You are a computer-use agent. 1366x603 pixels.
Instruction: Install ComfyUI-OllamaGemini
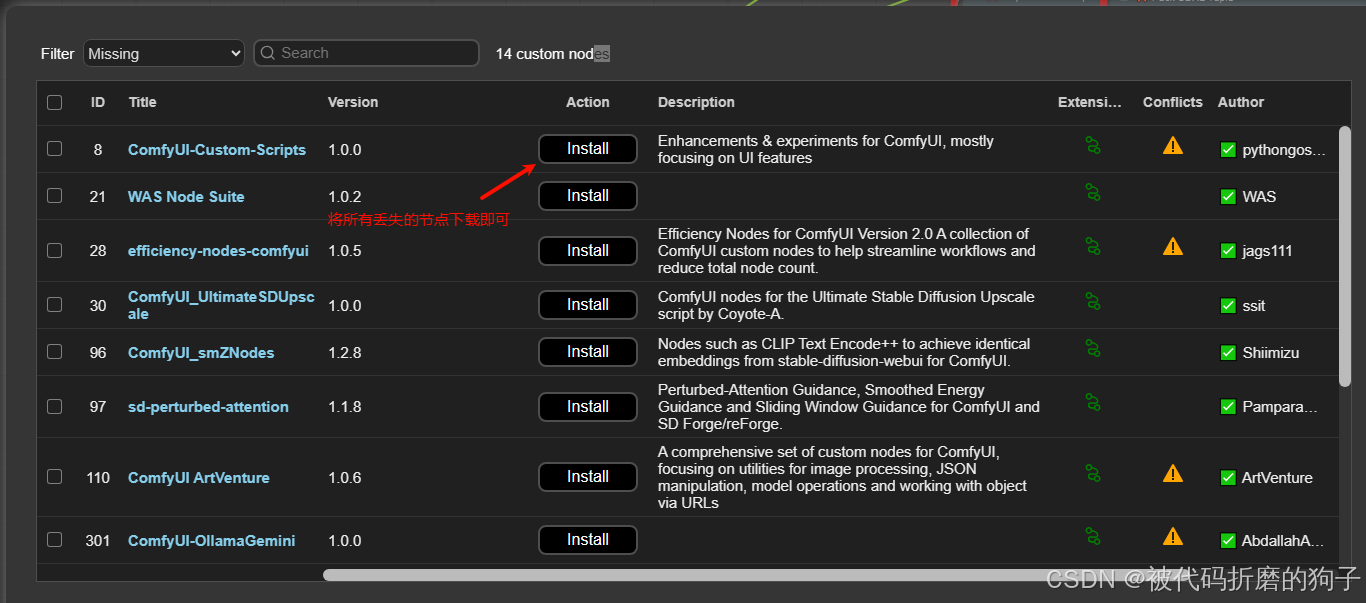coord(588,540)
